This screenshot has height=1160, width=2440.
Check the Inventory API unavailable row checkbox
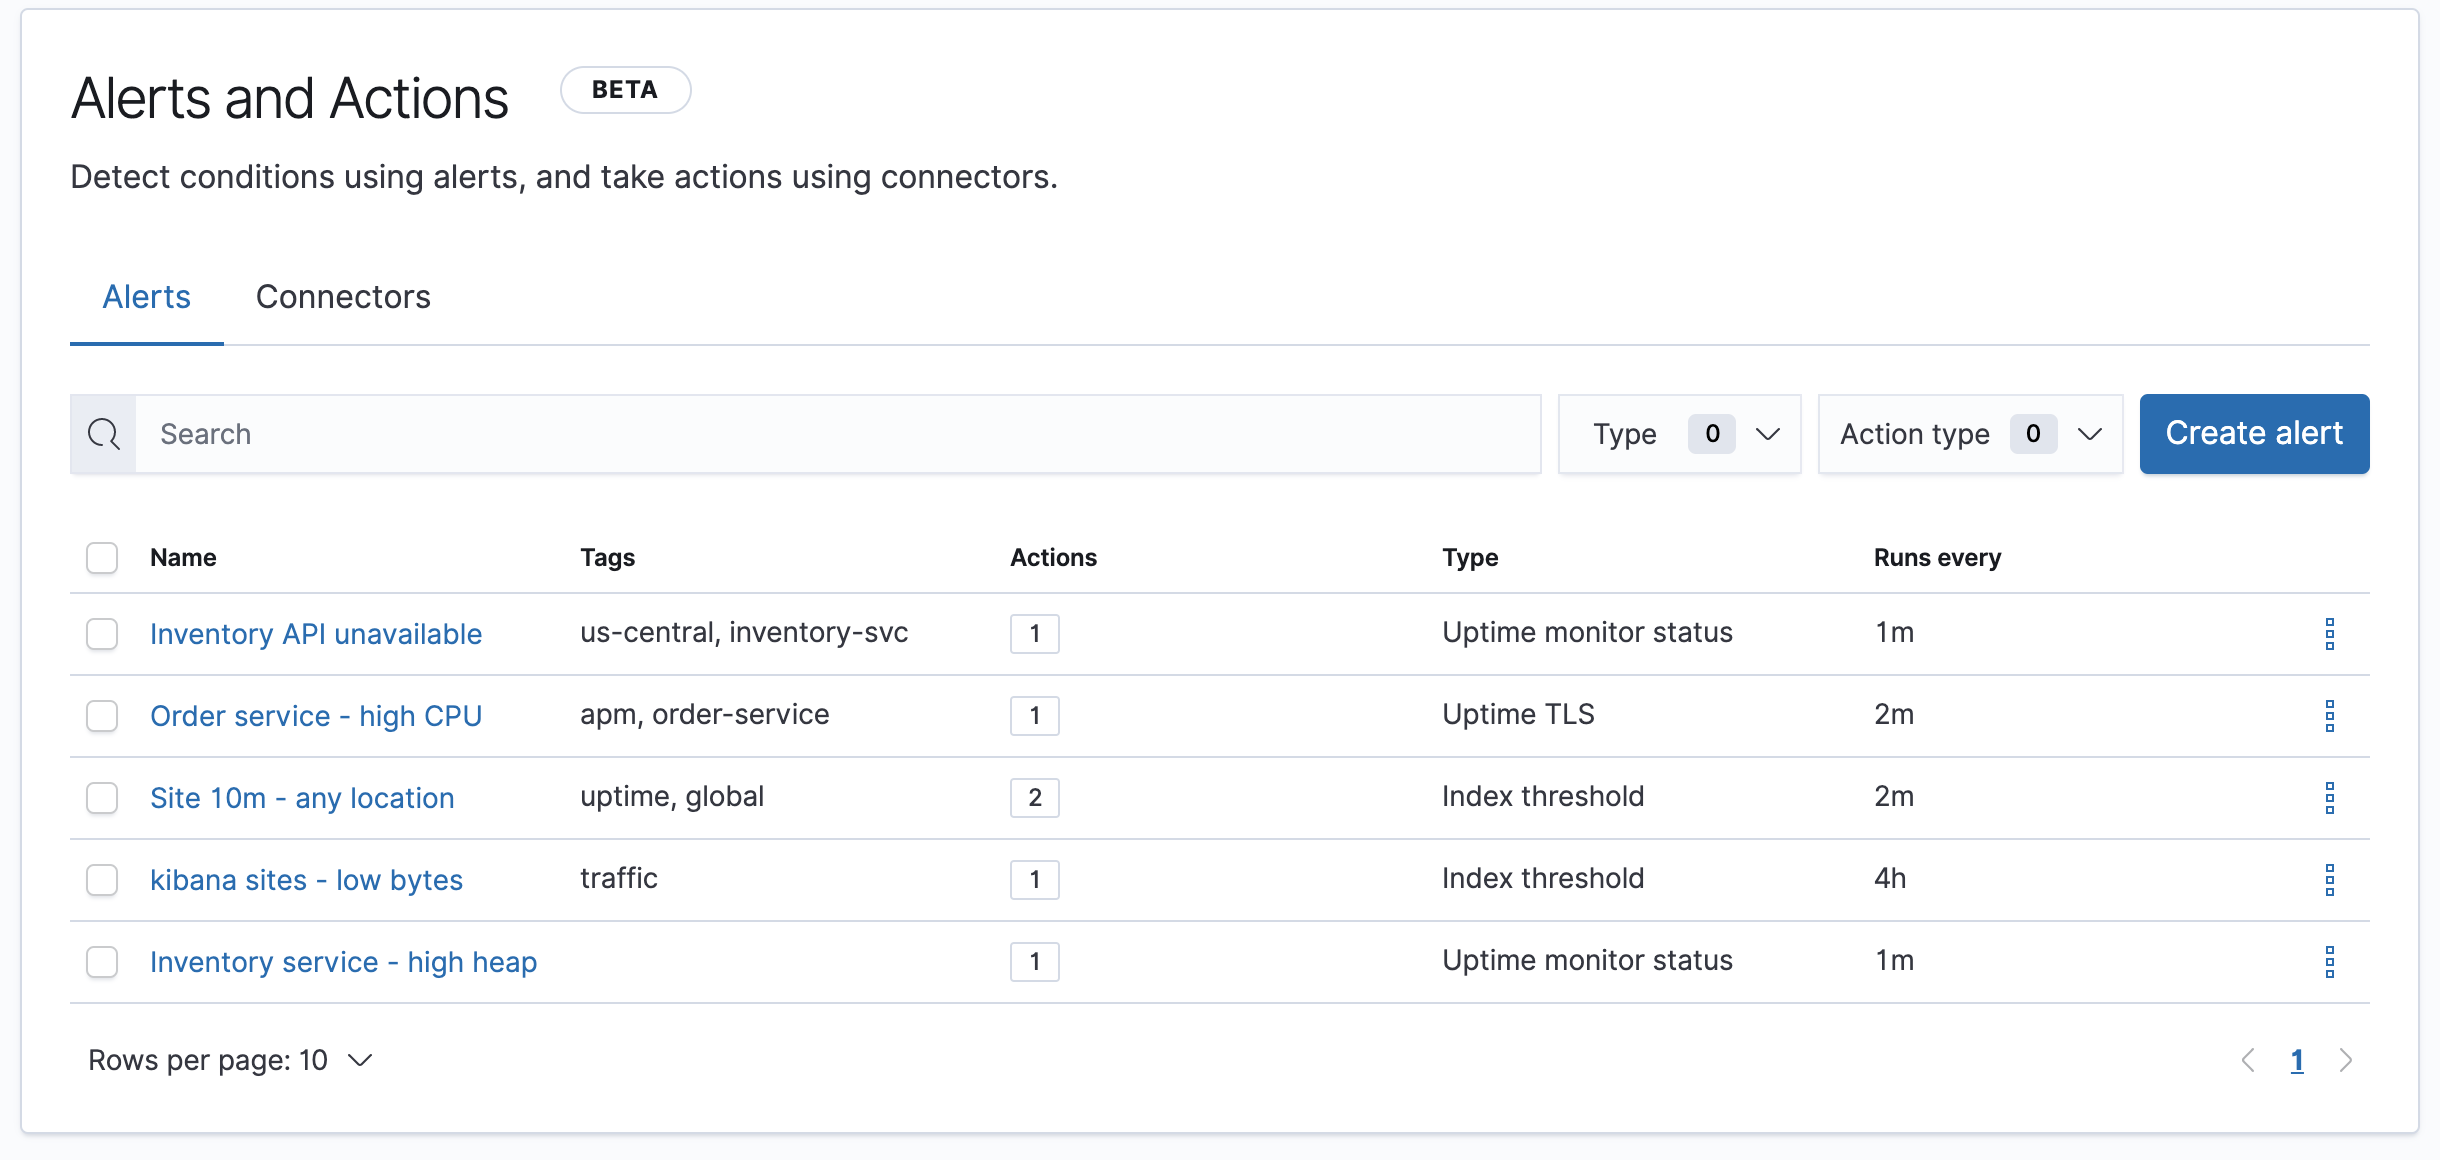[102, 633]
